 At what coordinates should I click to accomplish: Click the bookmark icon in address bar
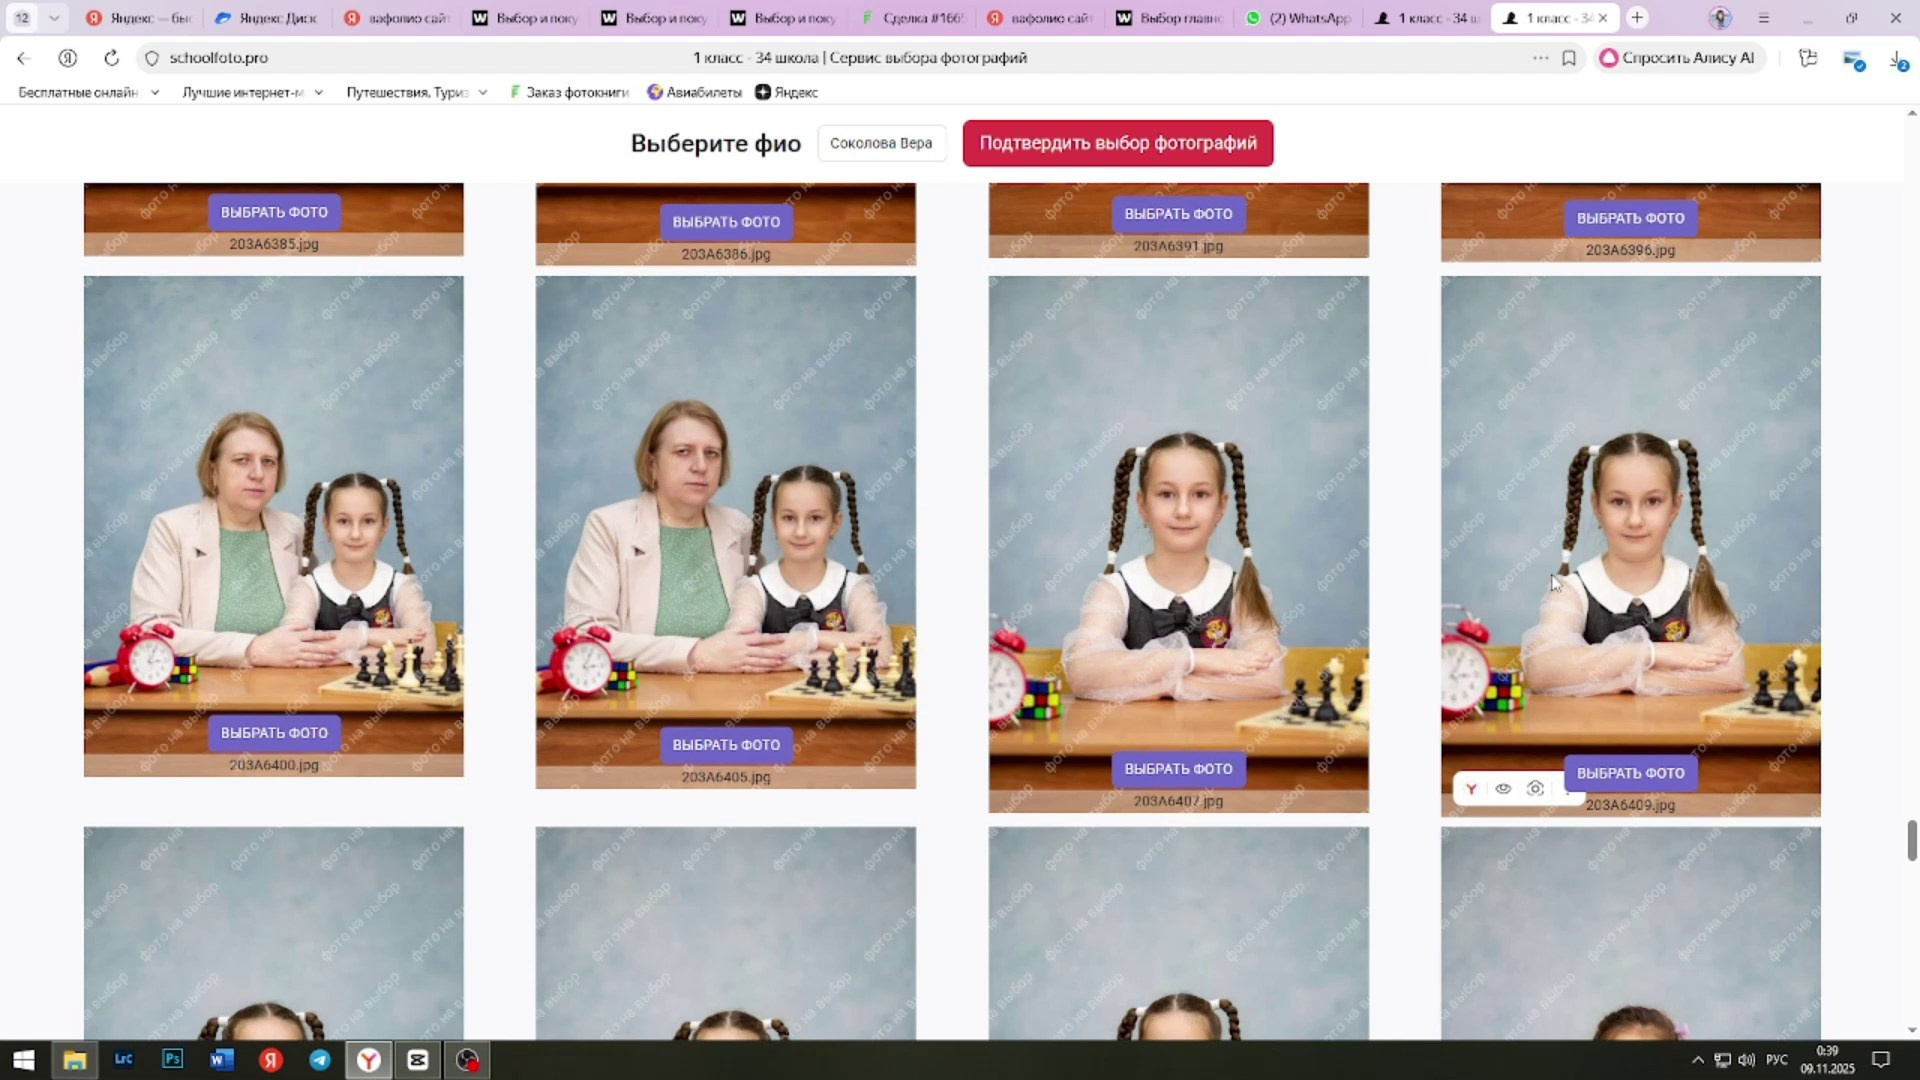[1568, 58]
